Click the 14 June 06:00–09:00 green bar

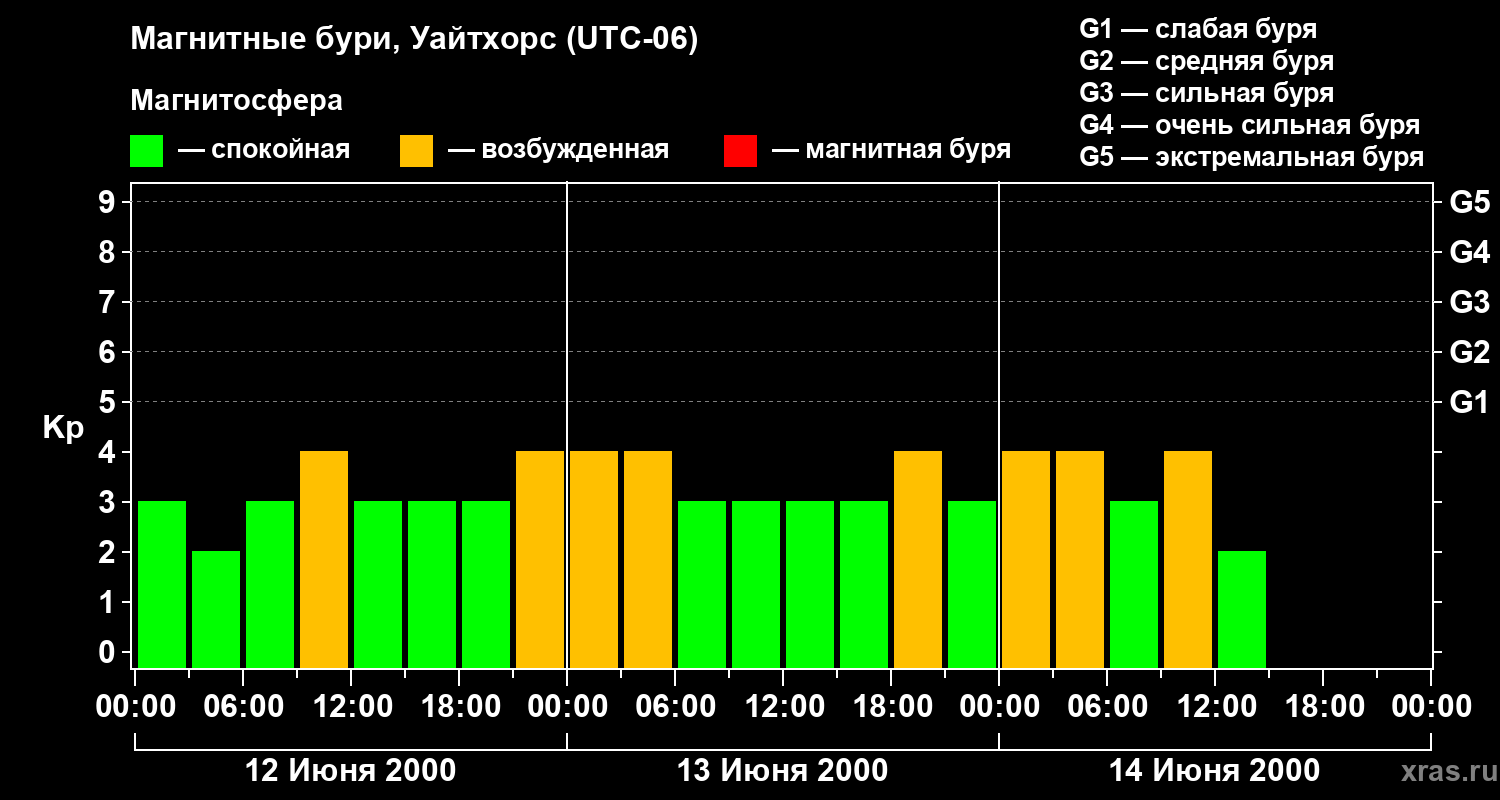(x=1134, y=584)
